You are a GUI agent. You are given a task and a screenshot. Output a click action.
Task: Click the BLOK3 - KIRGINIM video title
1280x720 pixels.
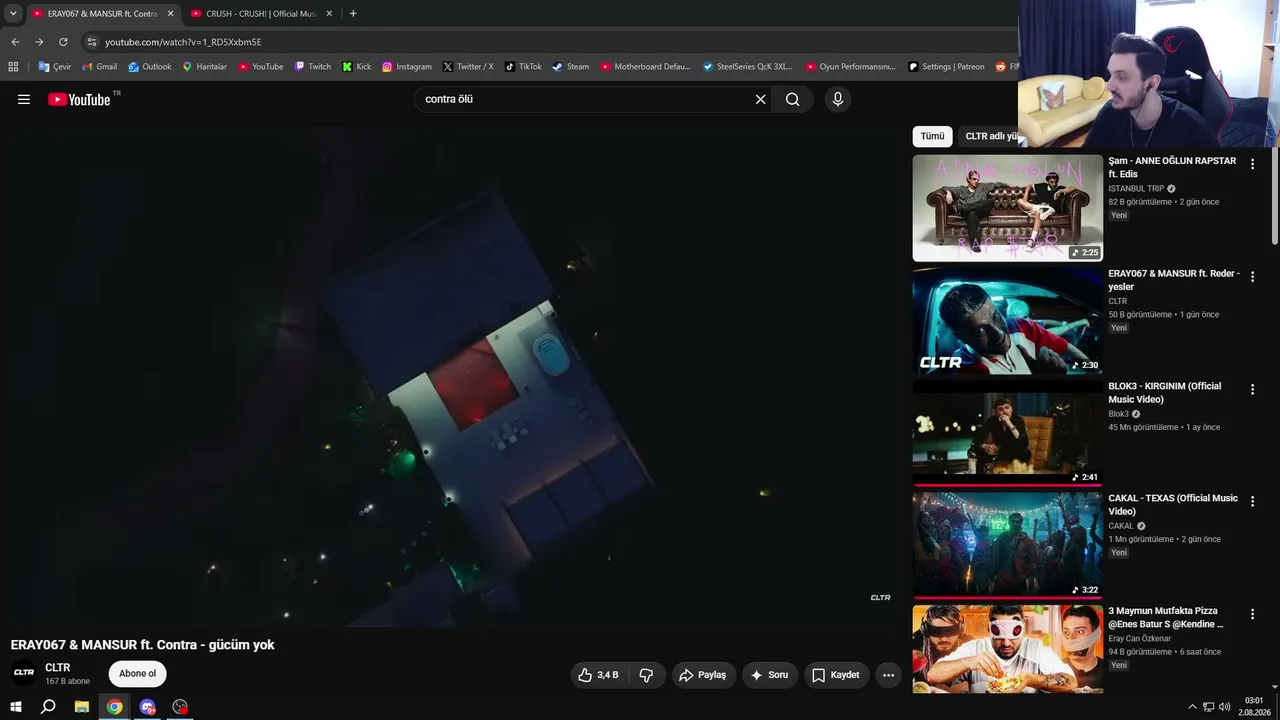click(1165, 393)
